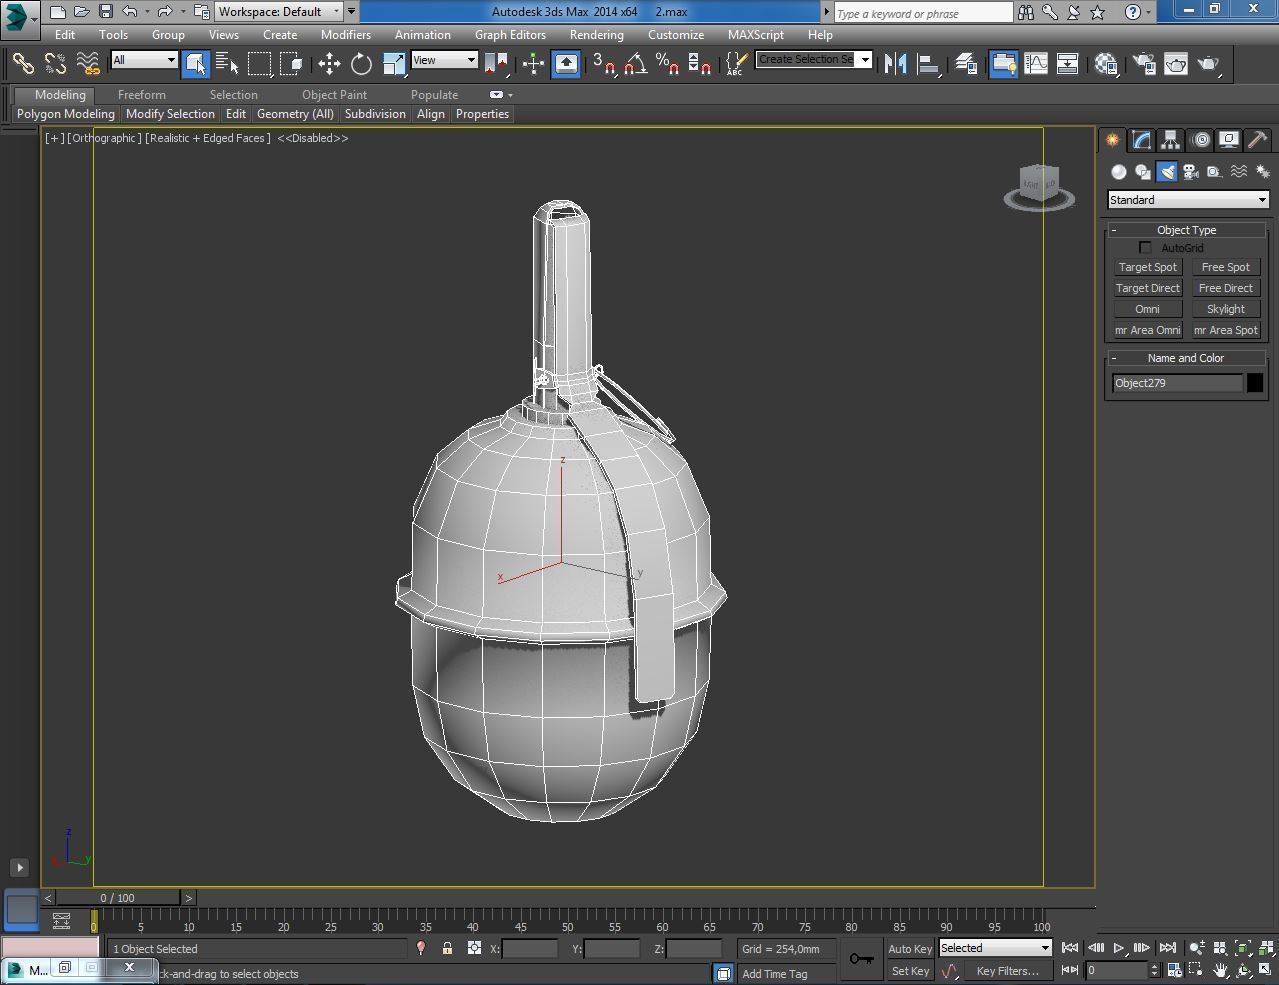
Task: Open the selection filter All dropdown
Action: point(144,60)
